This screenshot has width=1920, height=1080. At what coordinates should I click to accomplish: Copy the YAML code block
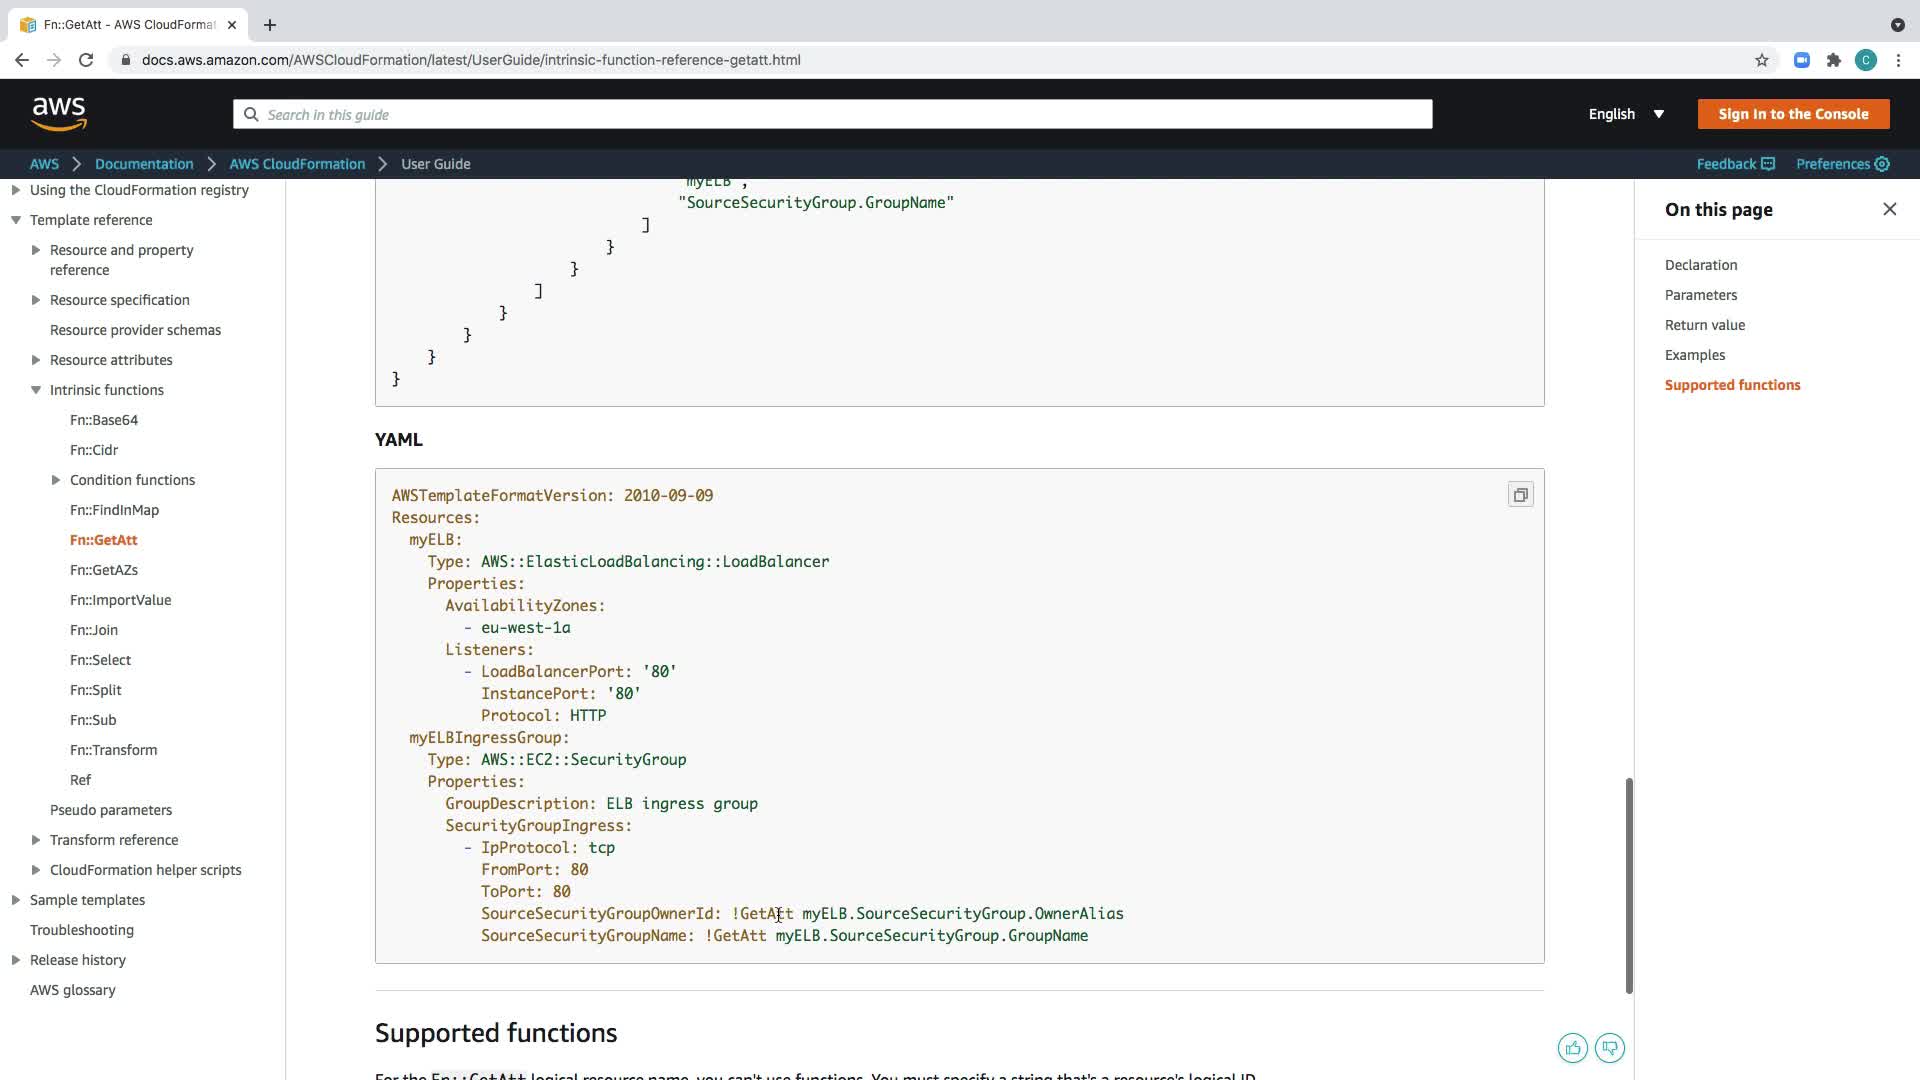pyautogui.click(x=1520, y=495)
